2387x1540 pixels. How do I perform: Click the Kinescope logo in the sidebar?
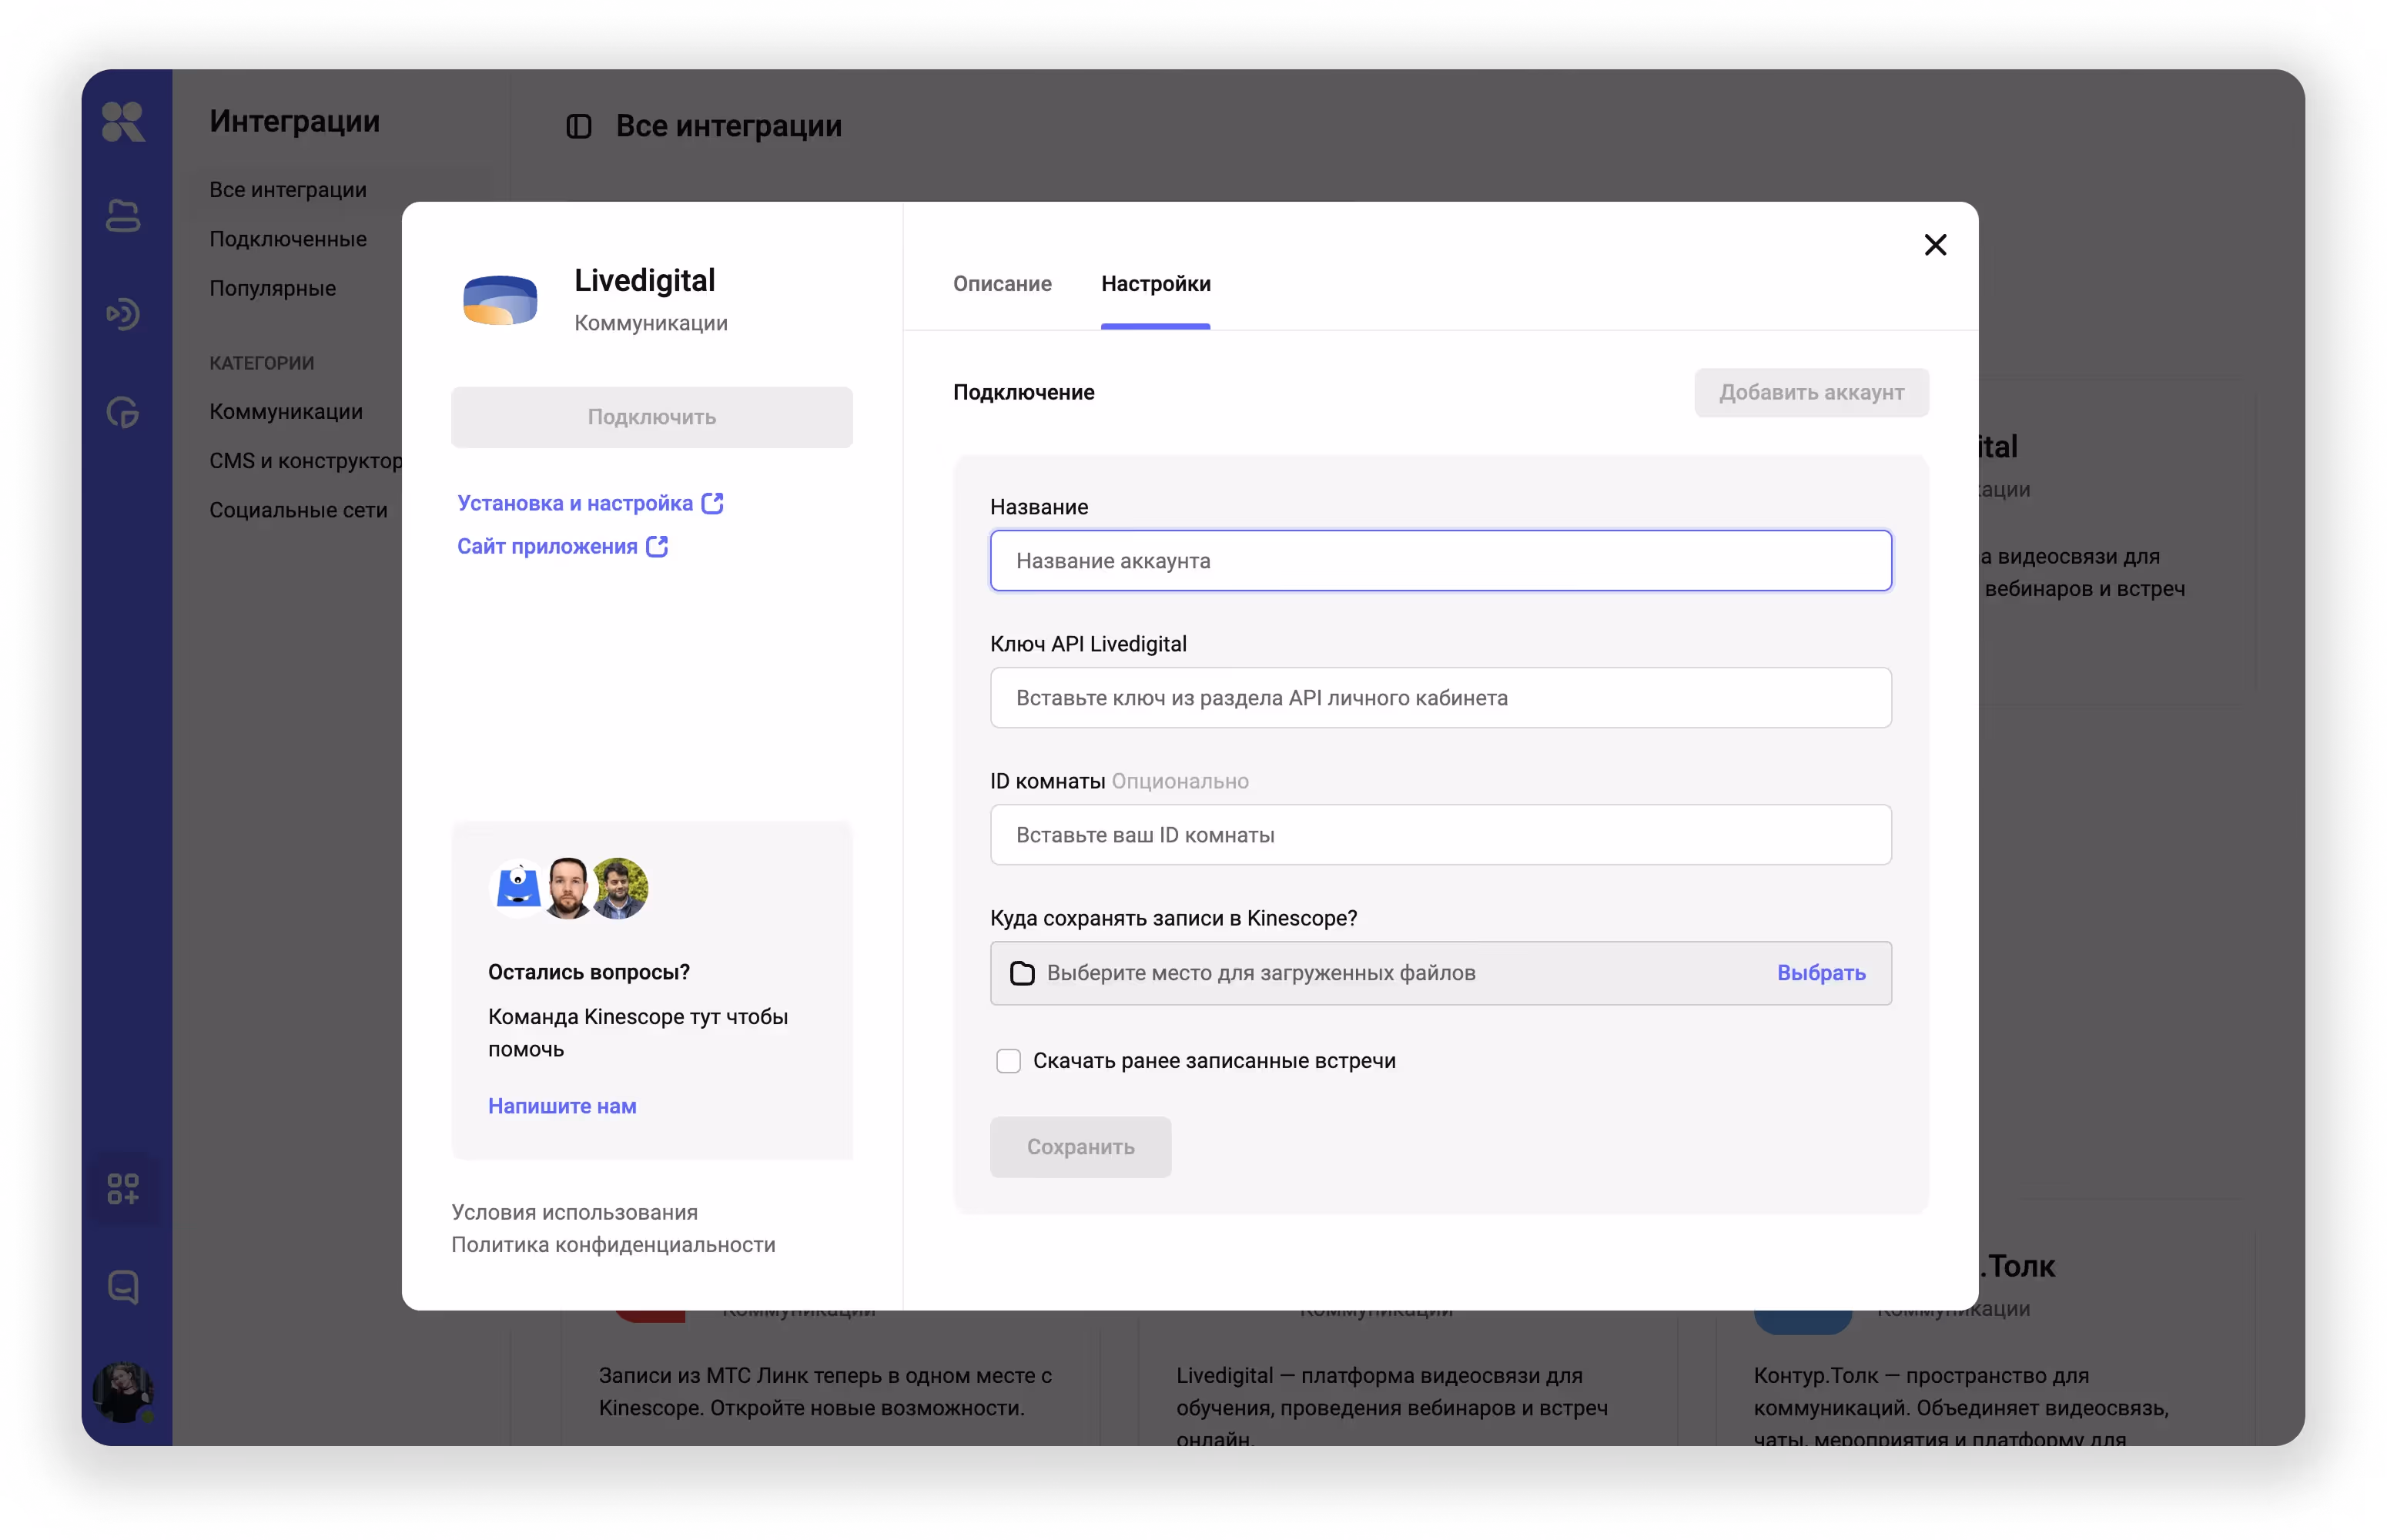[x=123, y=122]
